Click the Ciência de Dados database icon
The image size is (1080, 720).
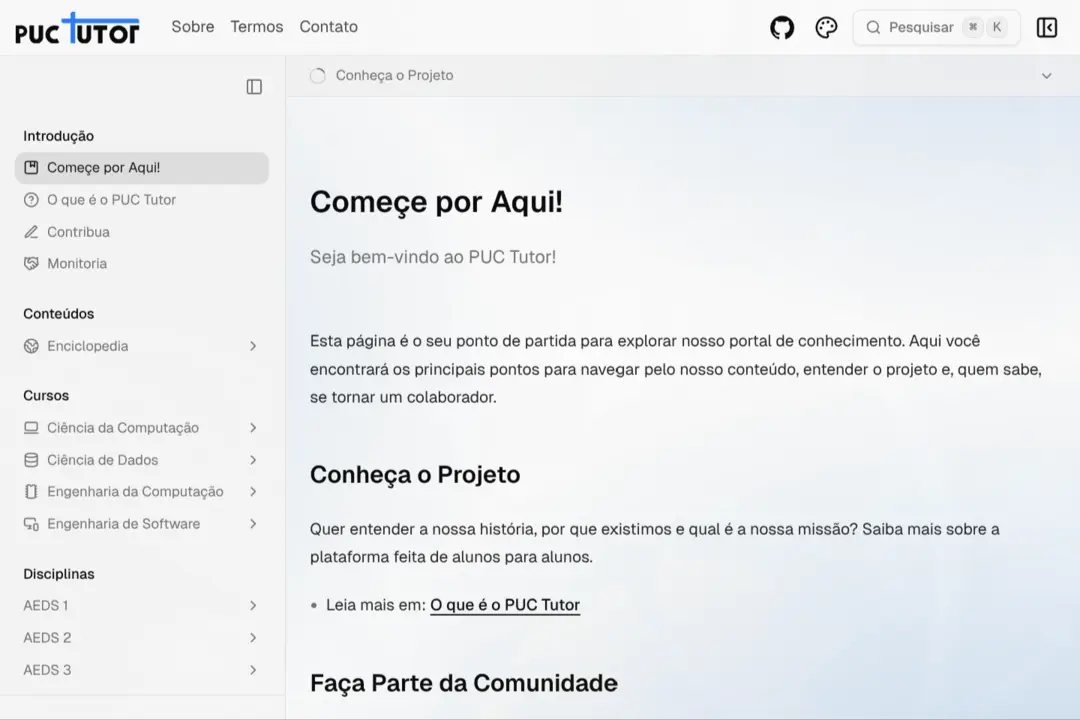(x=31, y=460)
